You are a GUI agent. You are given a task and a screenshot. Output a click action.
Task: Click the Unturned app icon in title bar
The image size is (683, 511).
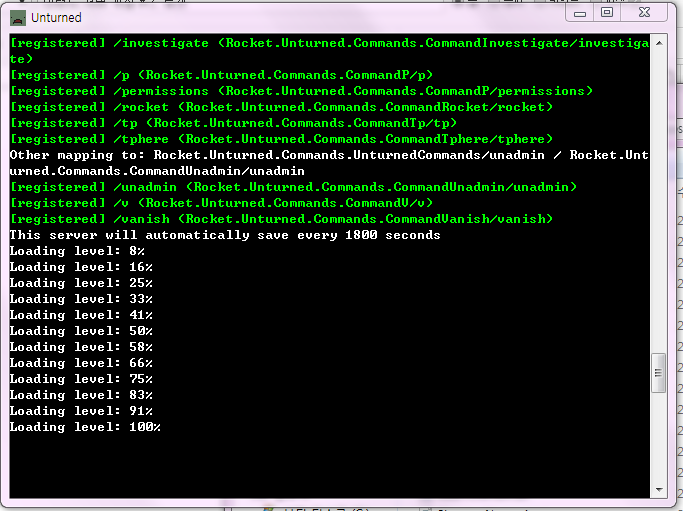click(18, 18)
